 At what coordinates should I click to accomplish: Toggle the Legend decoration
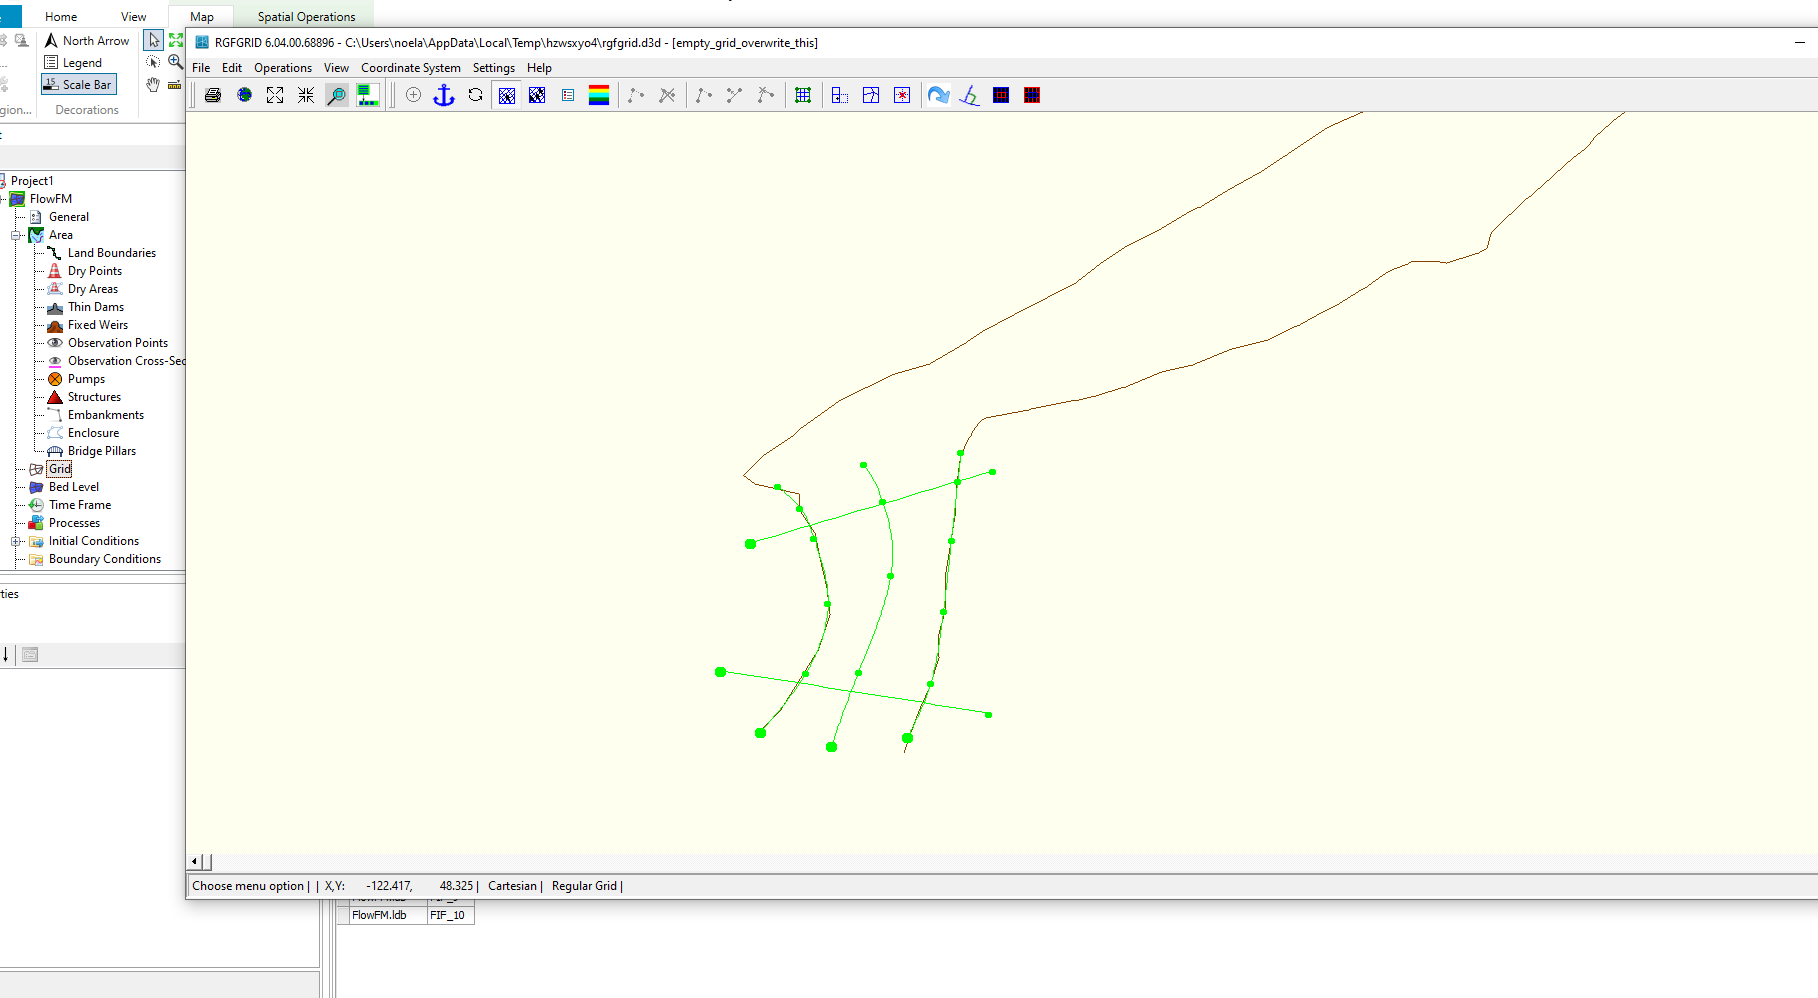[73, 63]
